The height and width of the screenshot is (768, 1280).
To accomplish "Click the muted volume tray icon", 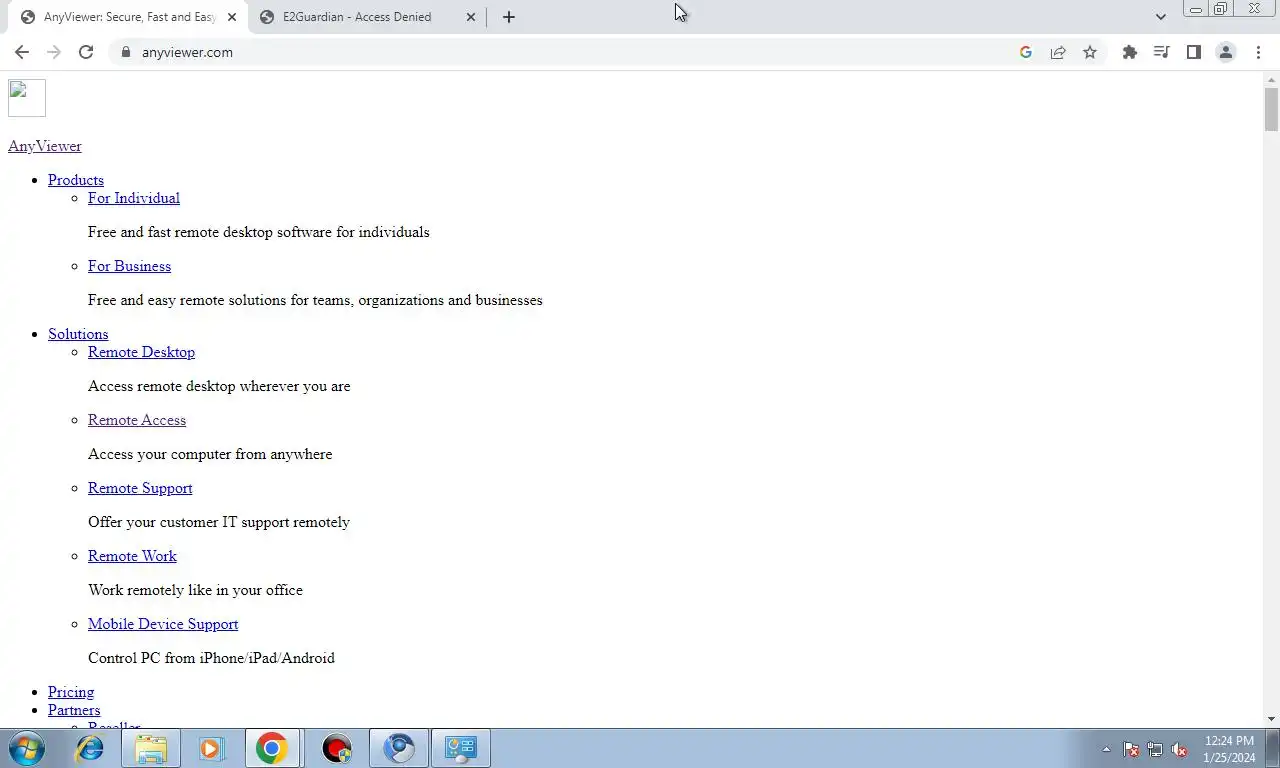I will point(1180,749).
